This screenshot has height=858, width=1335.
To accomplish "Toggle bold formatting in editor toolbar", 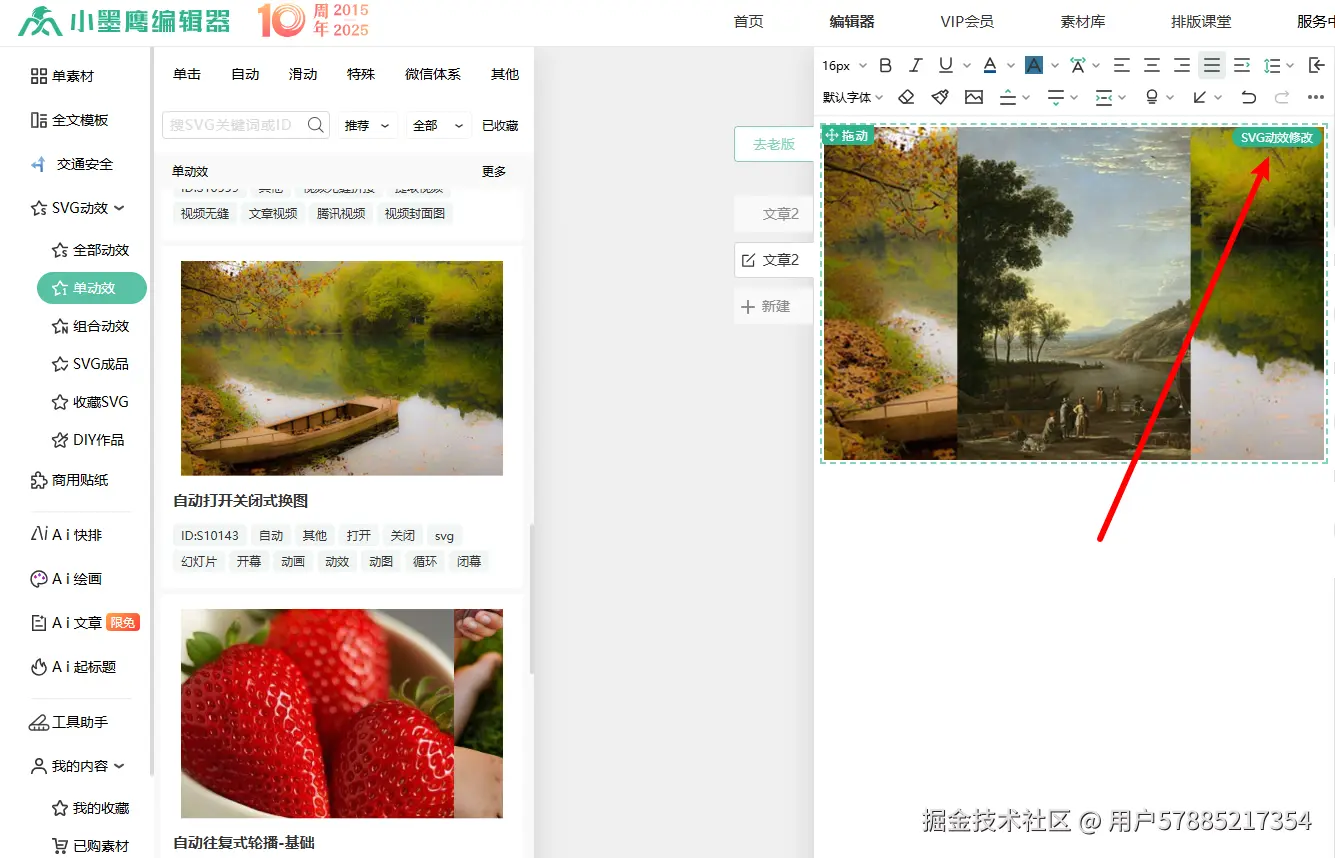I will [x=885, y=66].
